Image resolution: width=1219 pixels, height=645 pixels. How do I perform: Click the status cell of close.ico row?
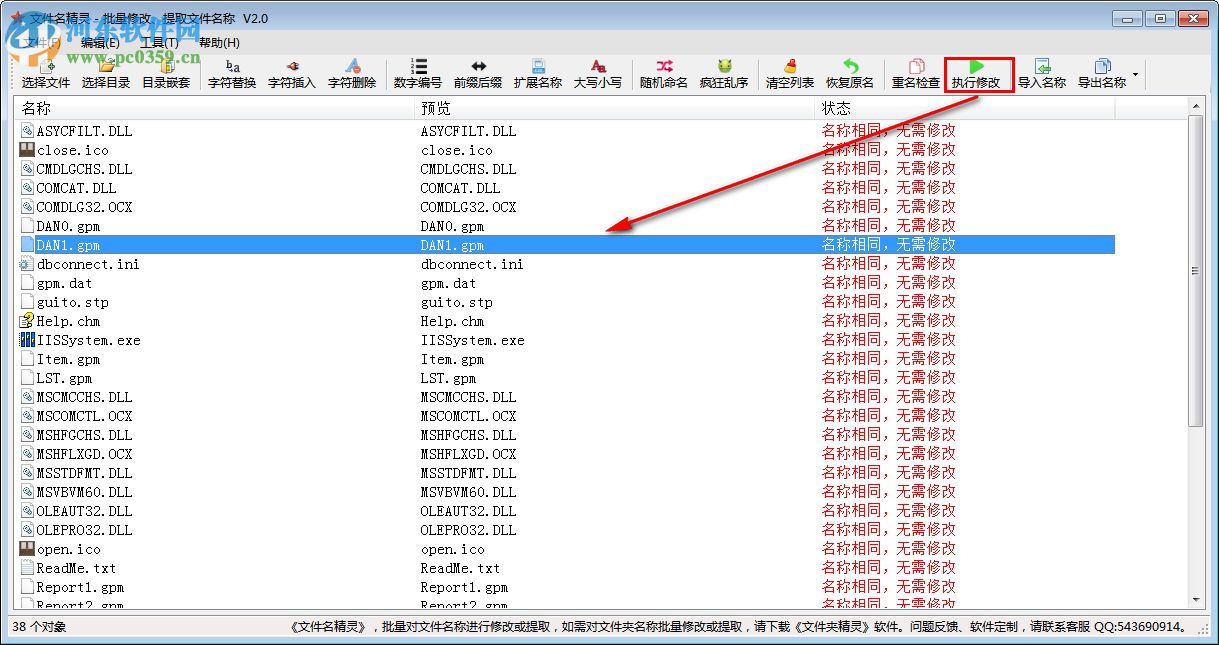coord(888,150)
